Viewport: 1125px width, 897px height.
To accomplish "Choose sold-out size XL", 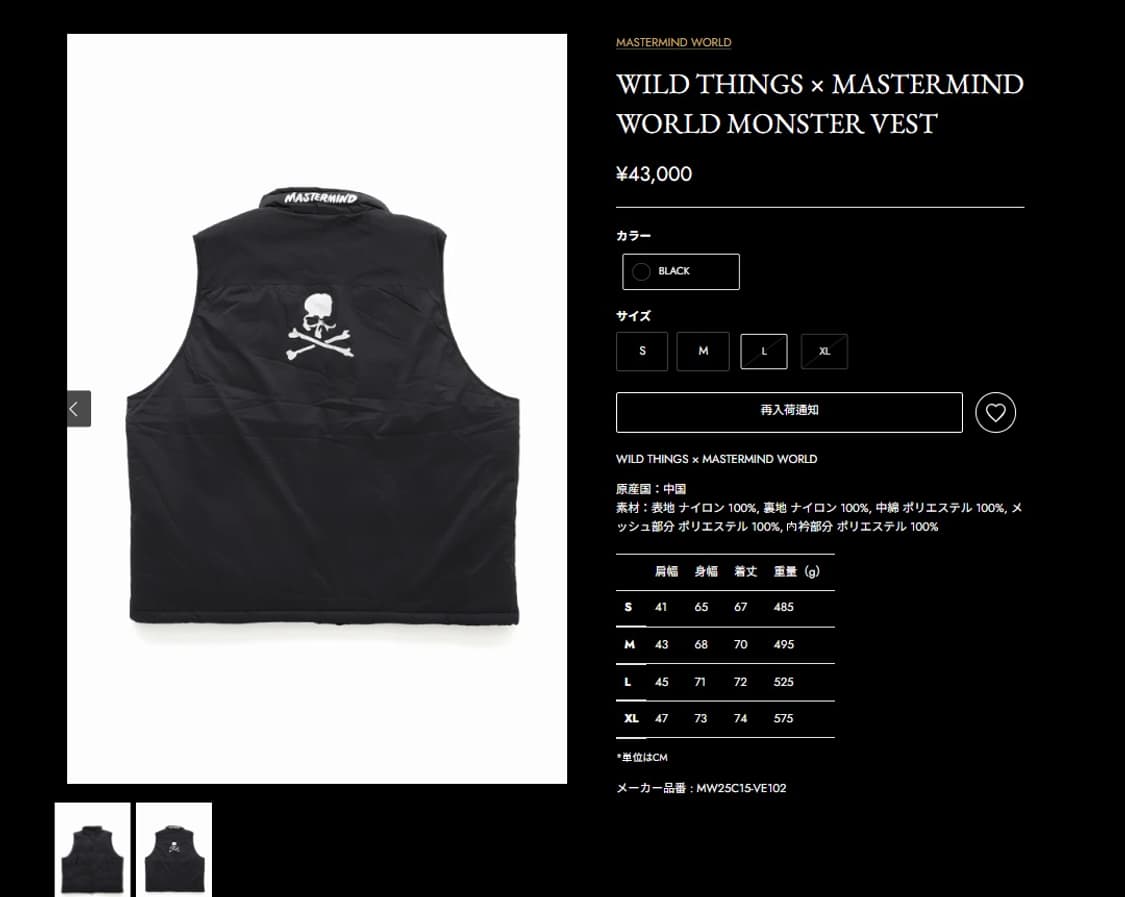I will pos(824,352).
